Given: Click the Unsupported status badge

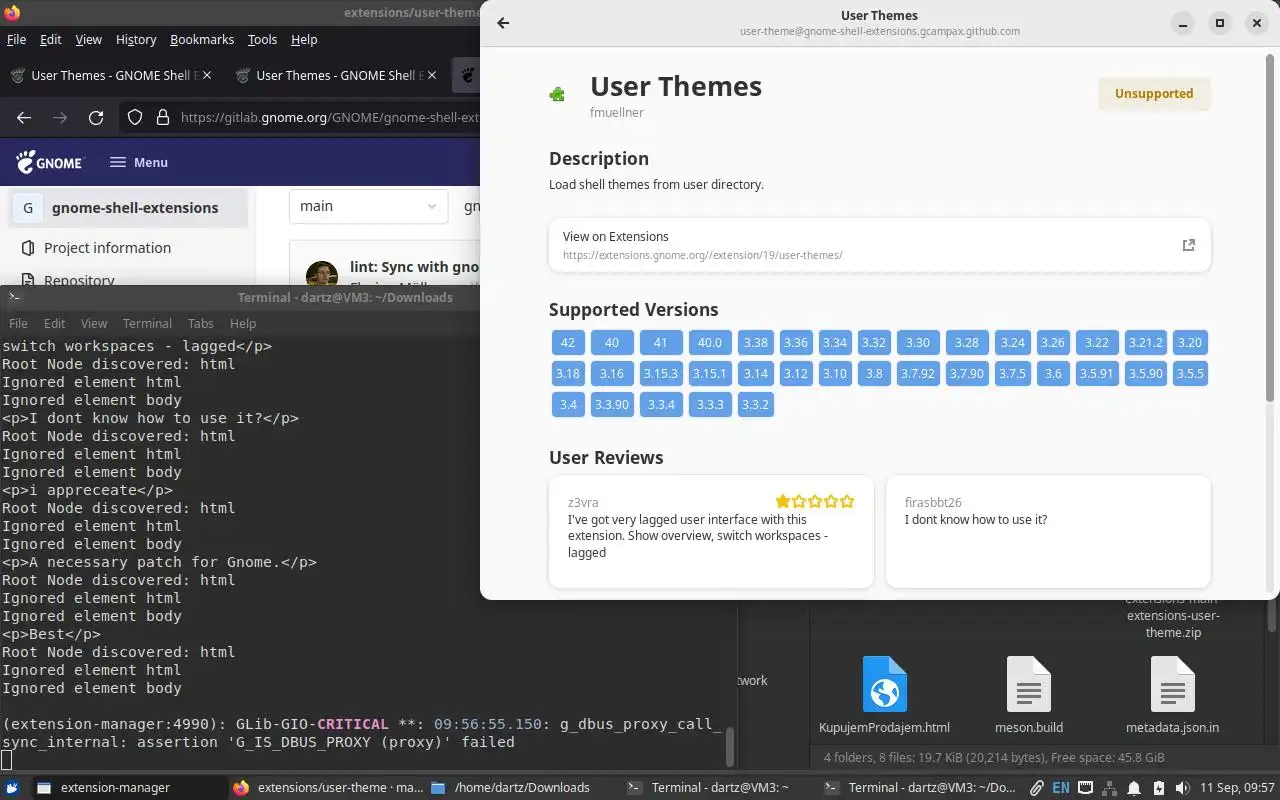Looking at the screenshot, I should (x=1154, y=94).
